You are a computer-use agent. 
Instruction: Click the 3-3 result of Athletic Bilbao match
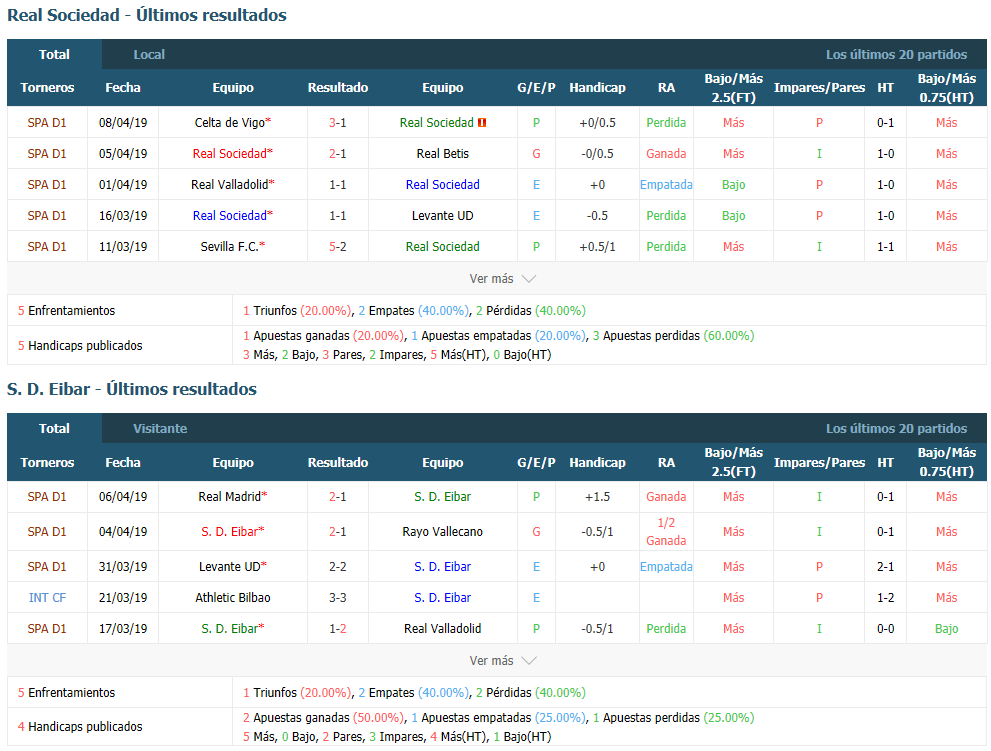coord(337,597)
